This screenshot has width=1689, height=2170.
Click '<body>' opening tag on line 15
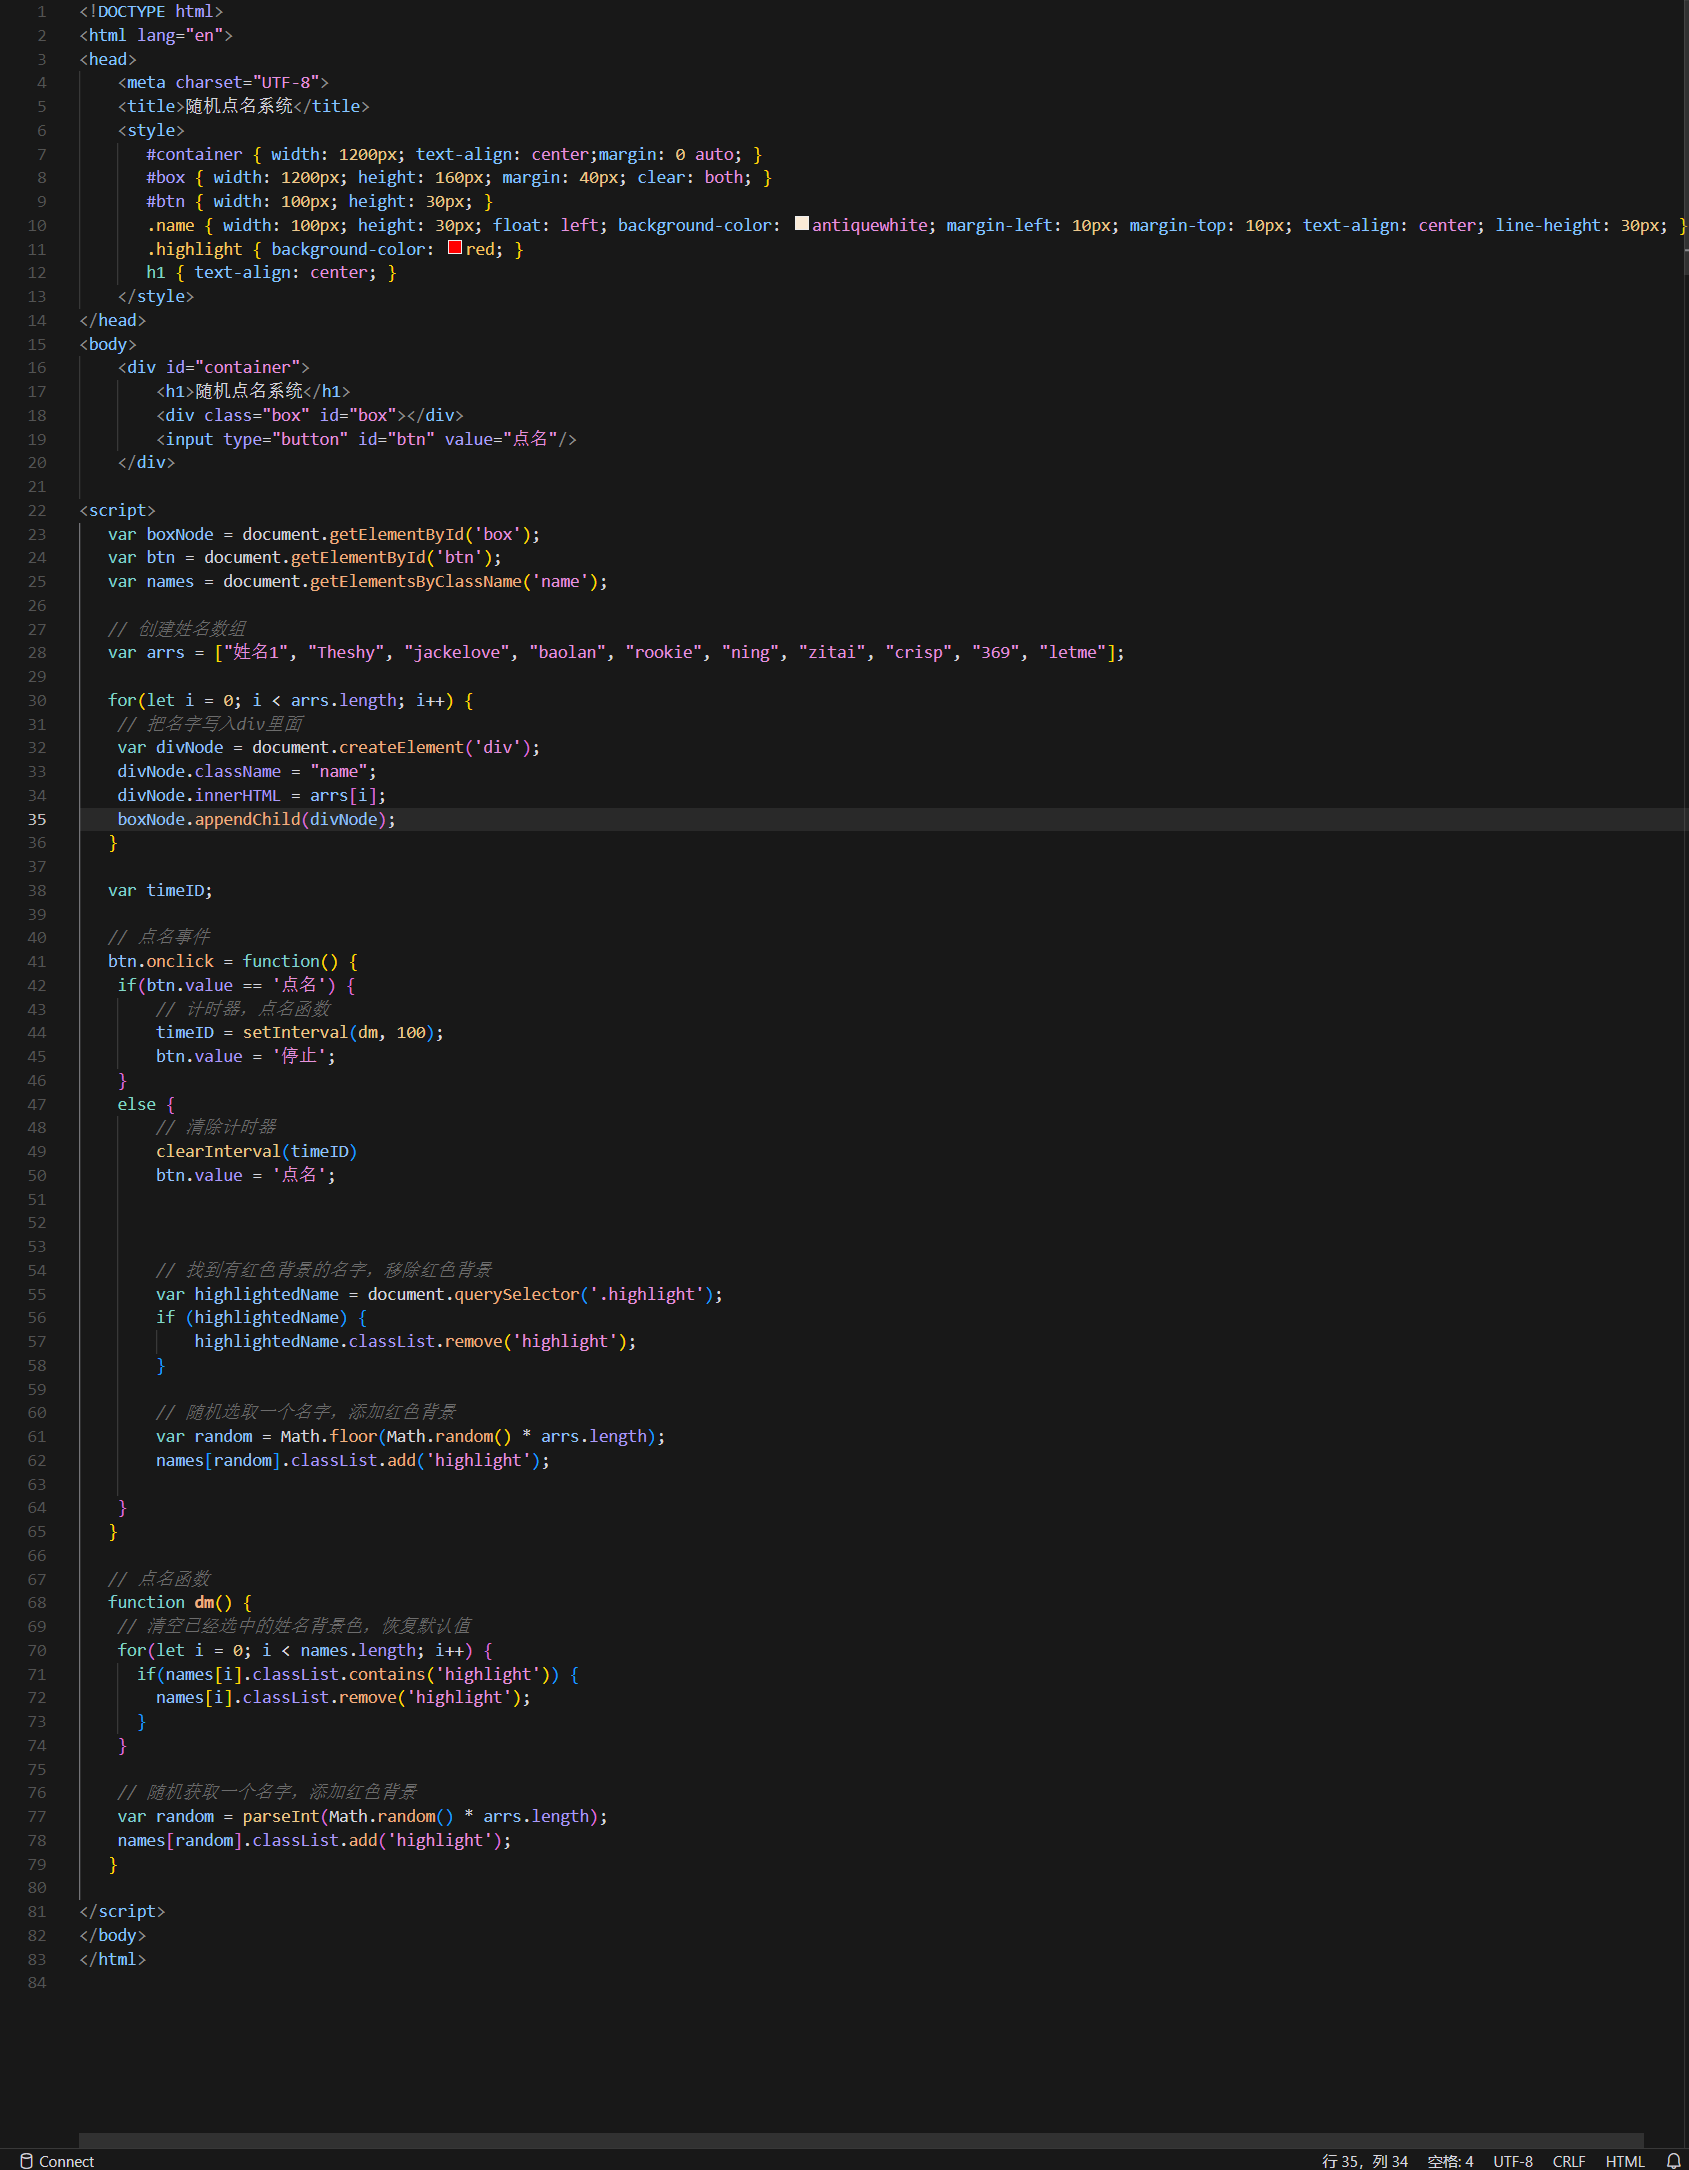pyautogui.click(x=108, y=344)
